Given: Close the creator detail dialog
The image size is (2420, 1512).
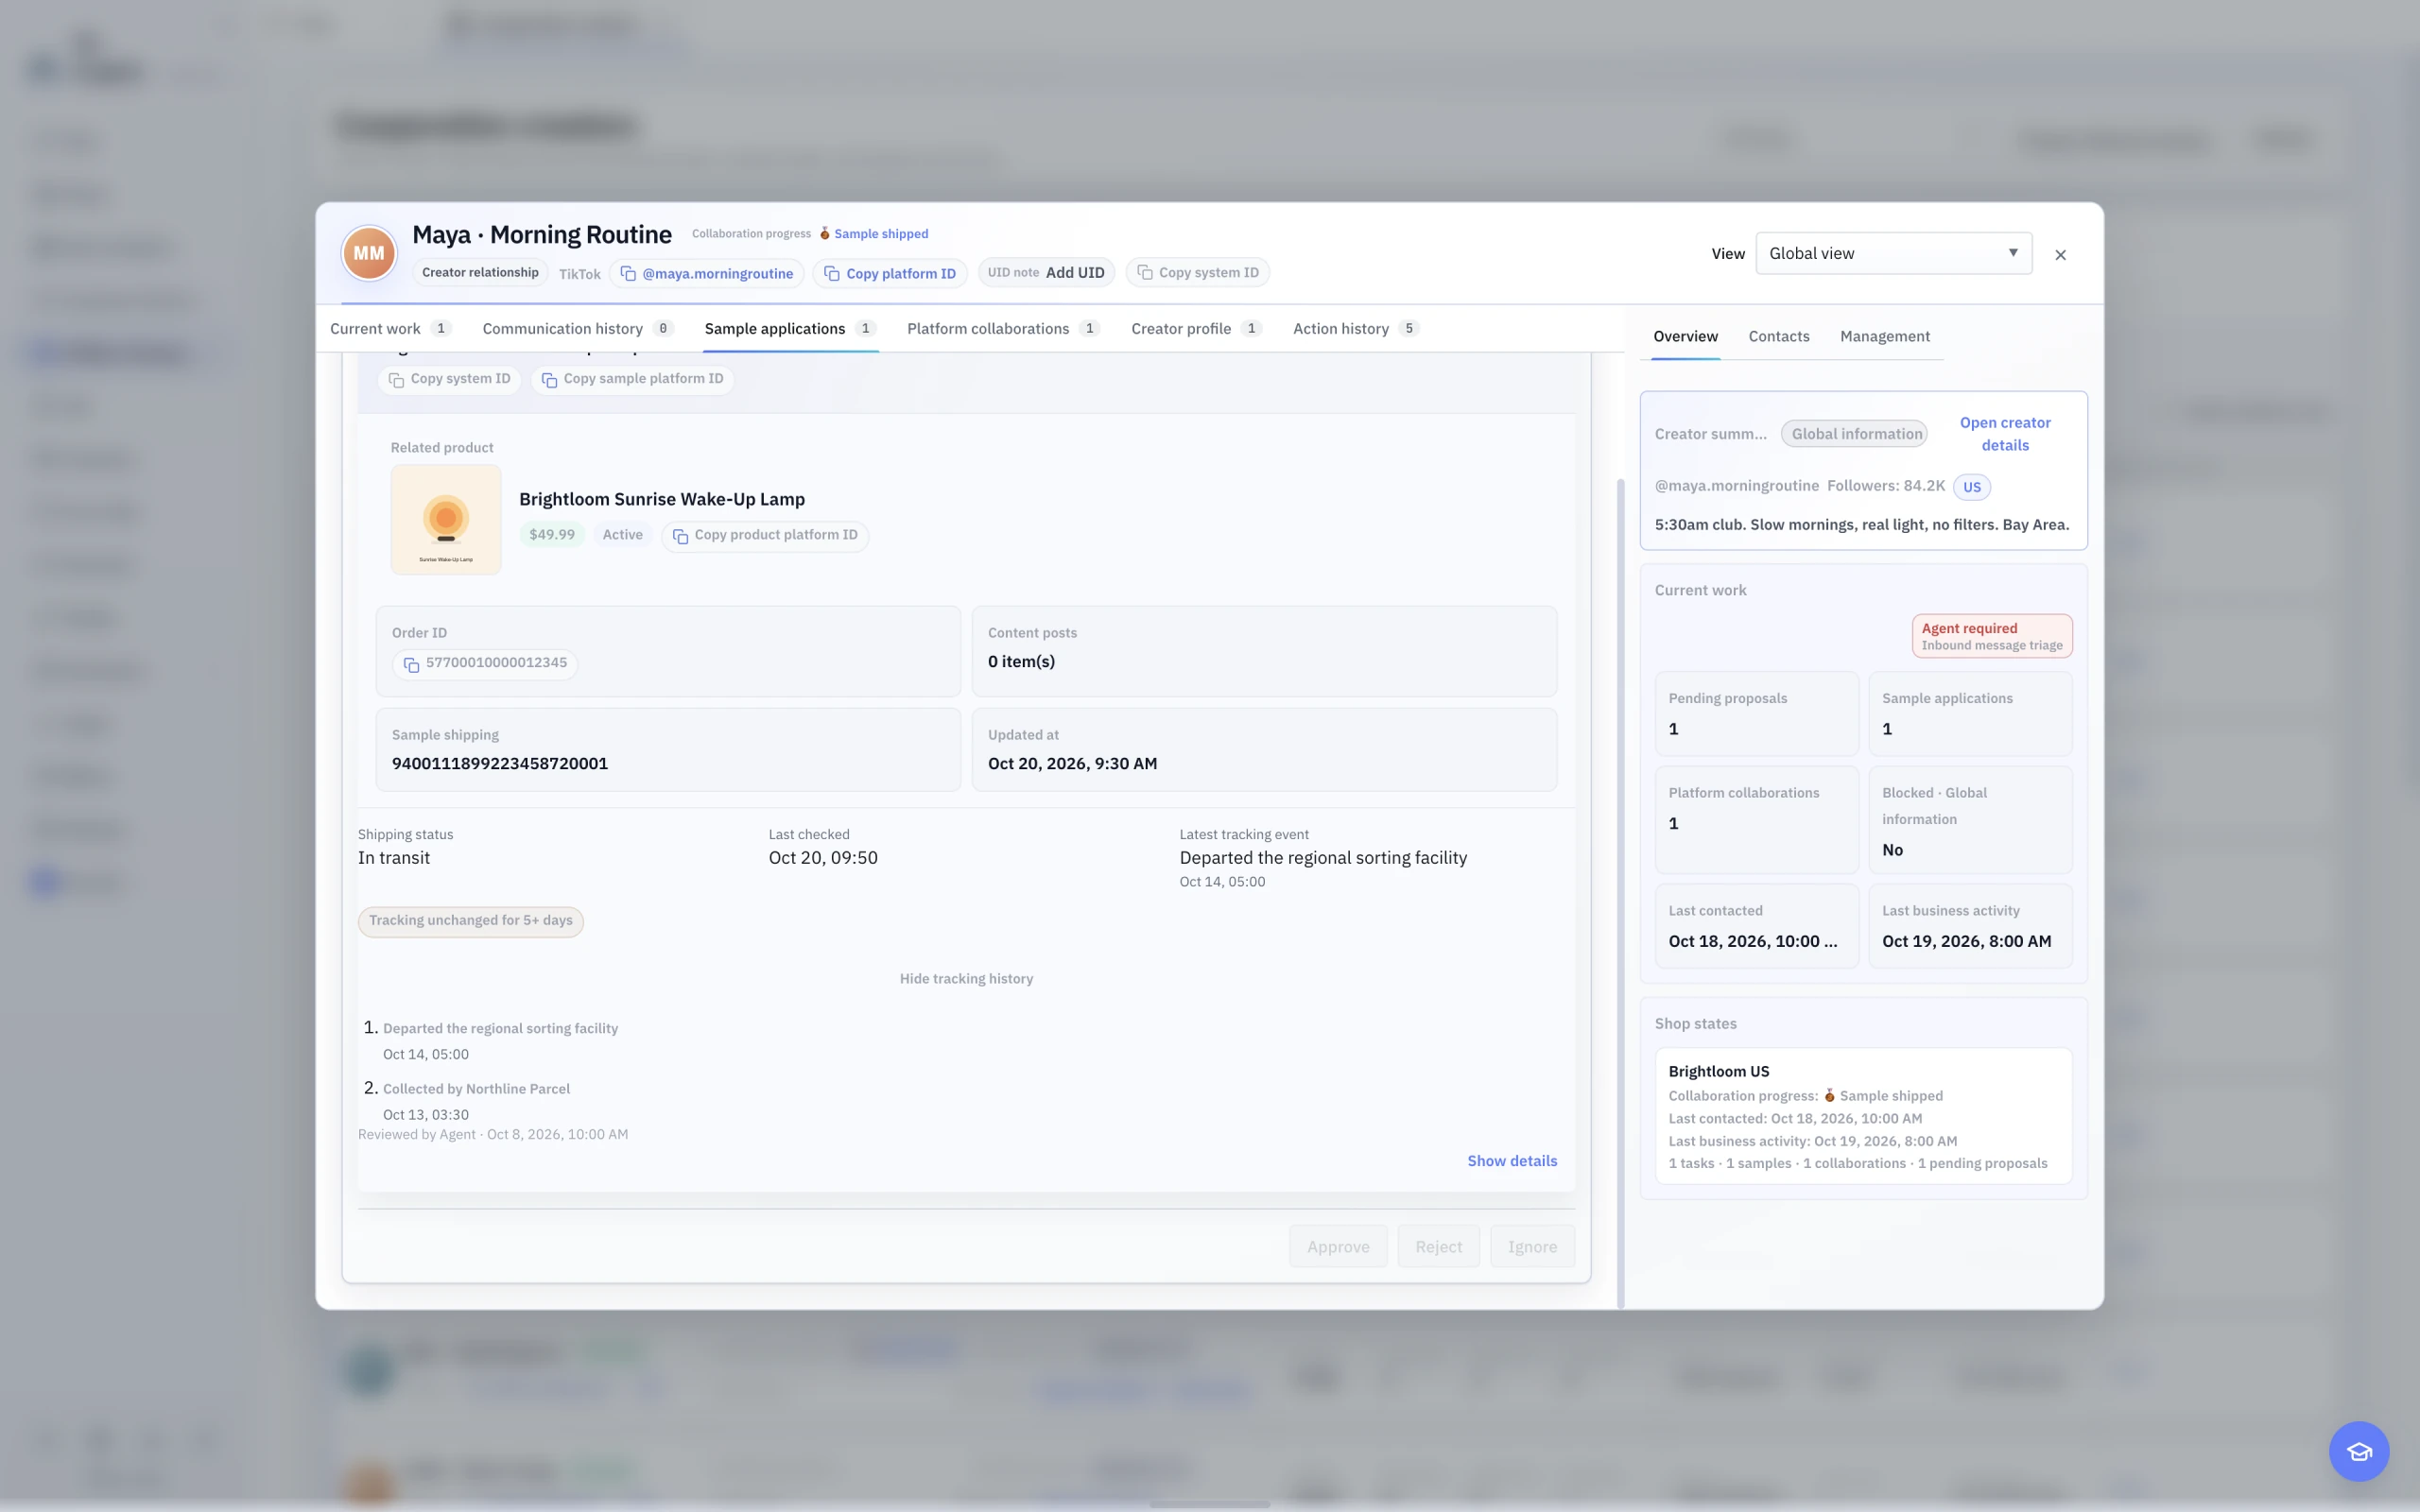Looking at the screenshot, I should coord(2060,255).
